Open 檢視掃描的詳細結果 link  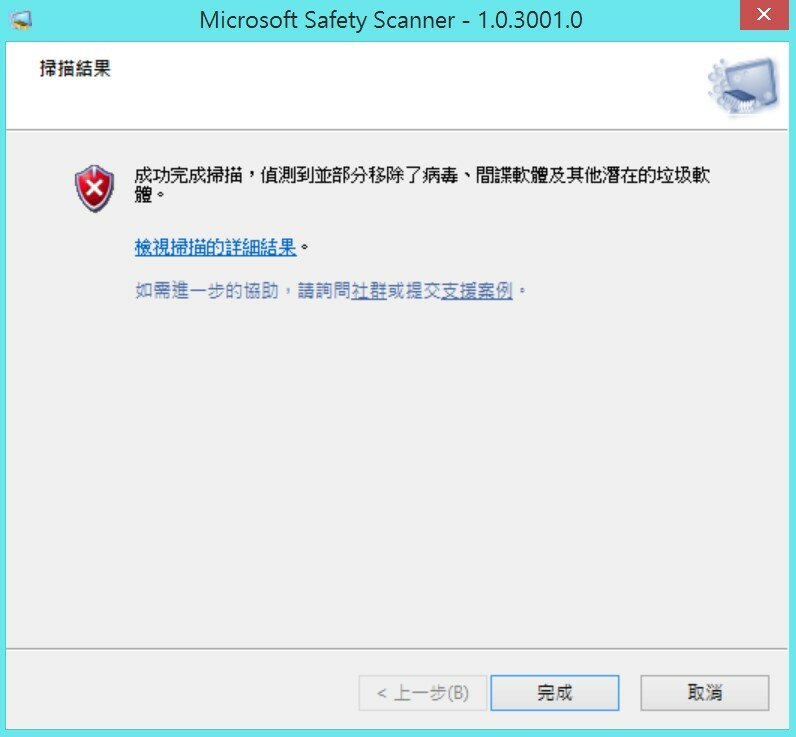(x=215, y=247)
